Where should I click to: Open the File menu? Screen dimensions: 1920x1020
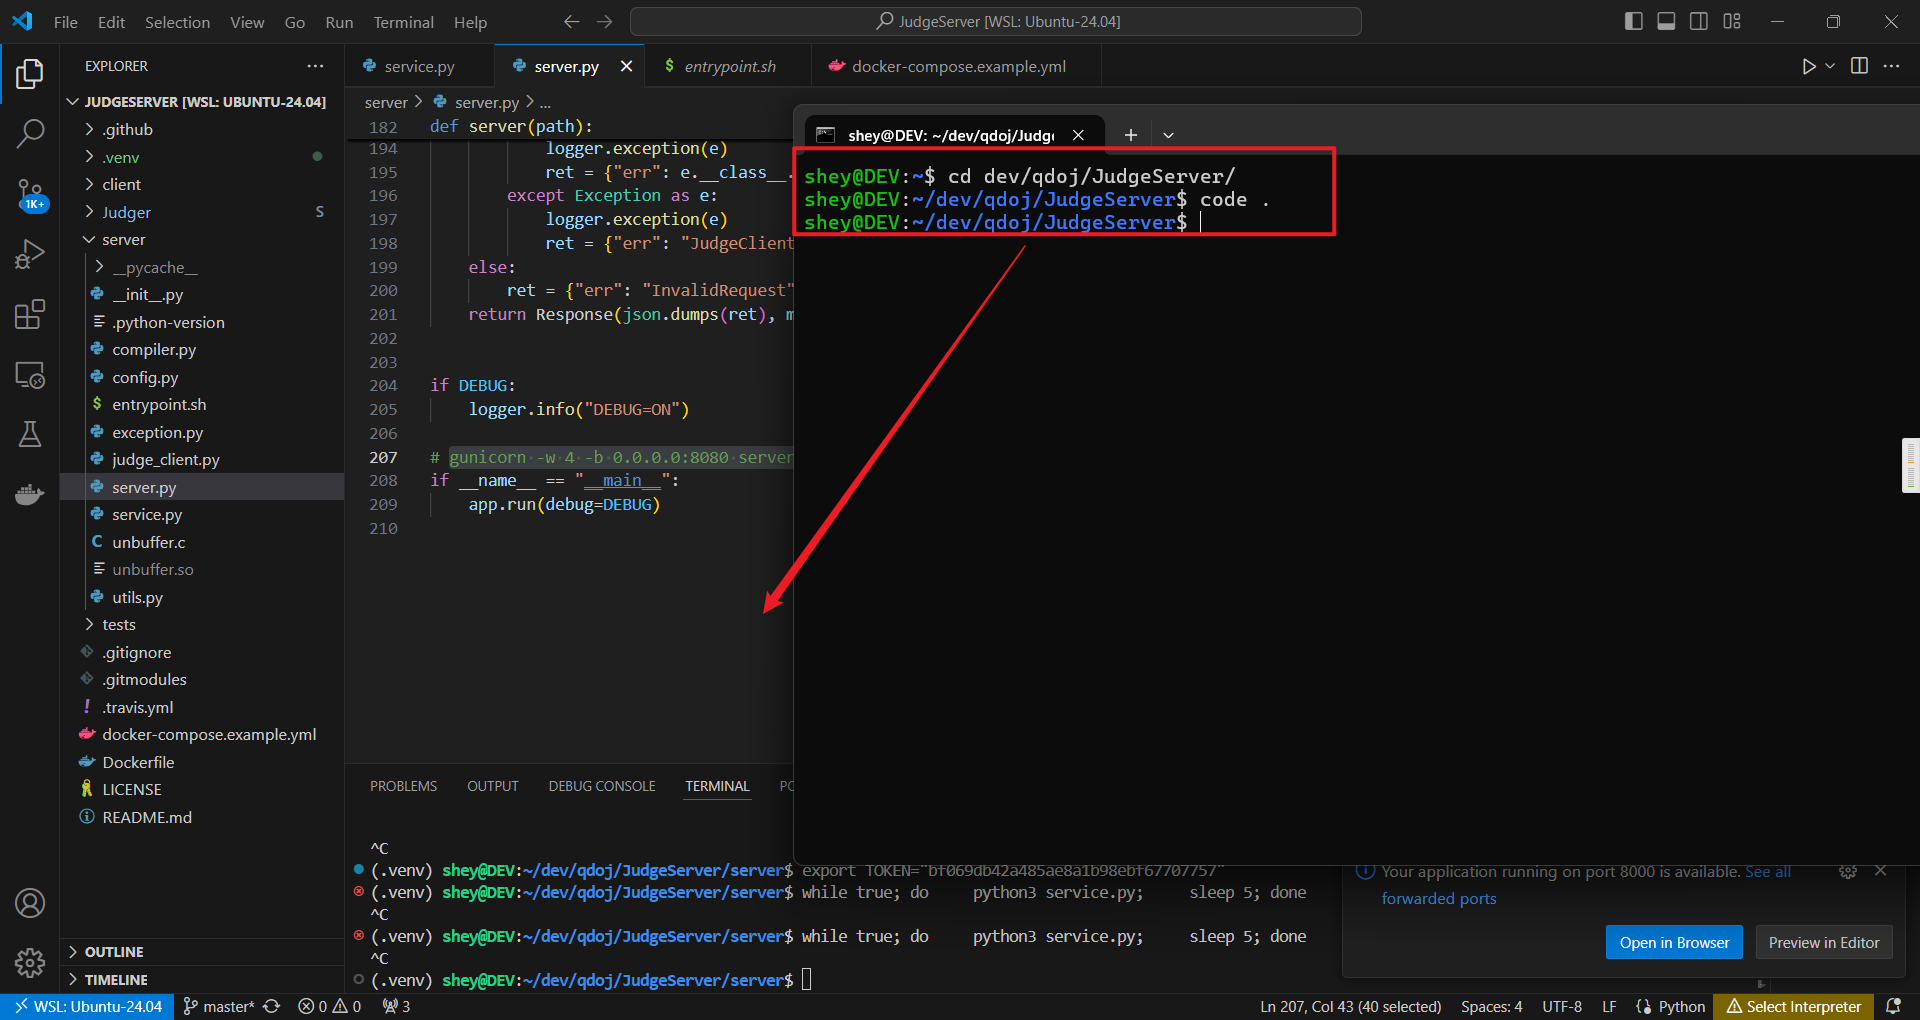point(66,22)
